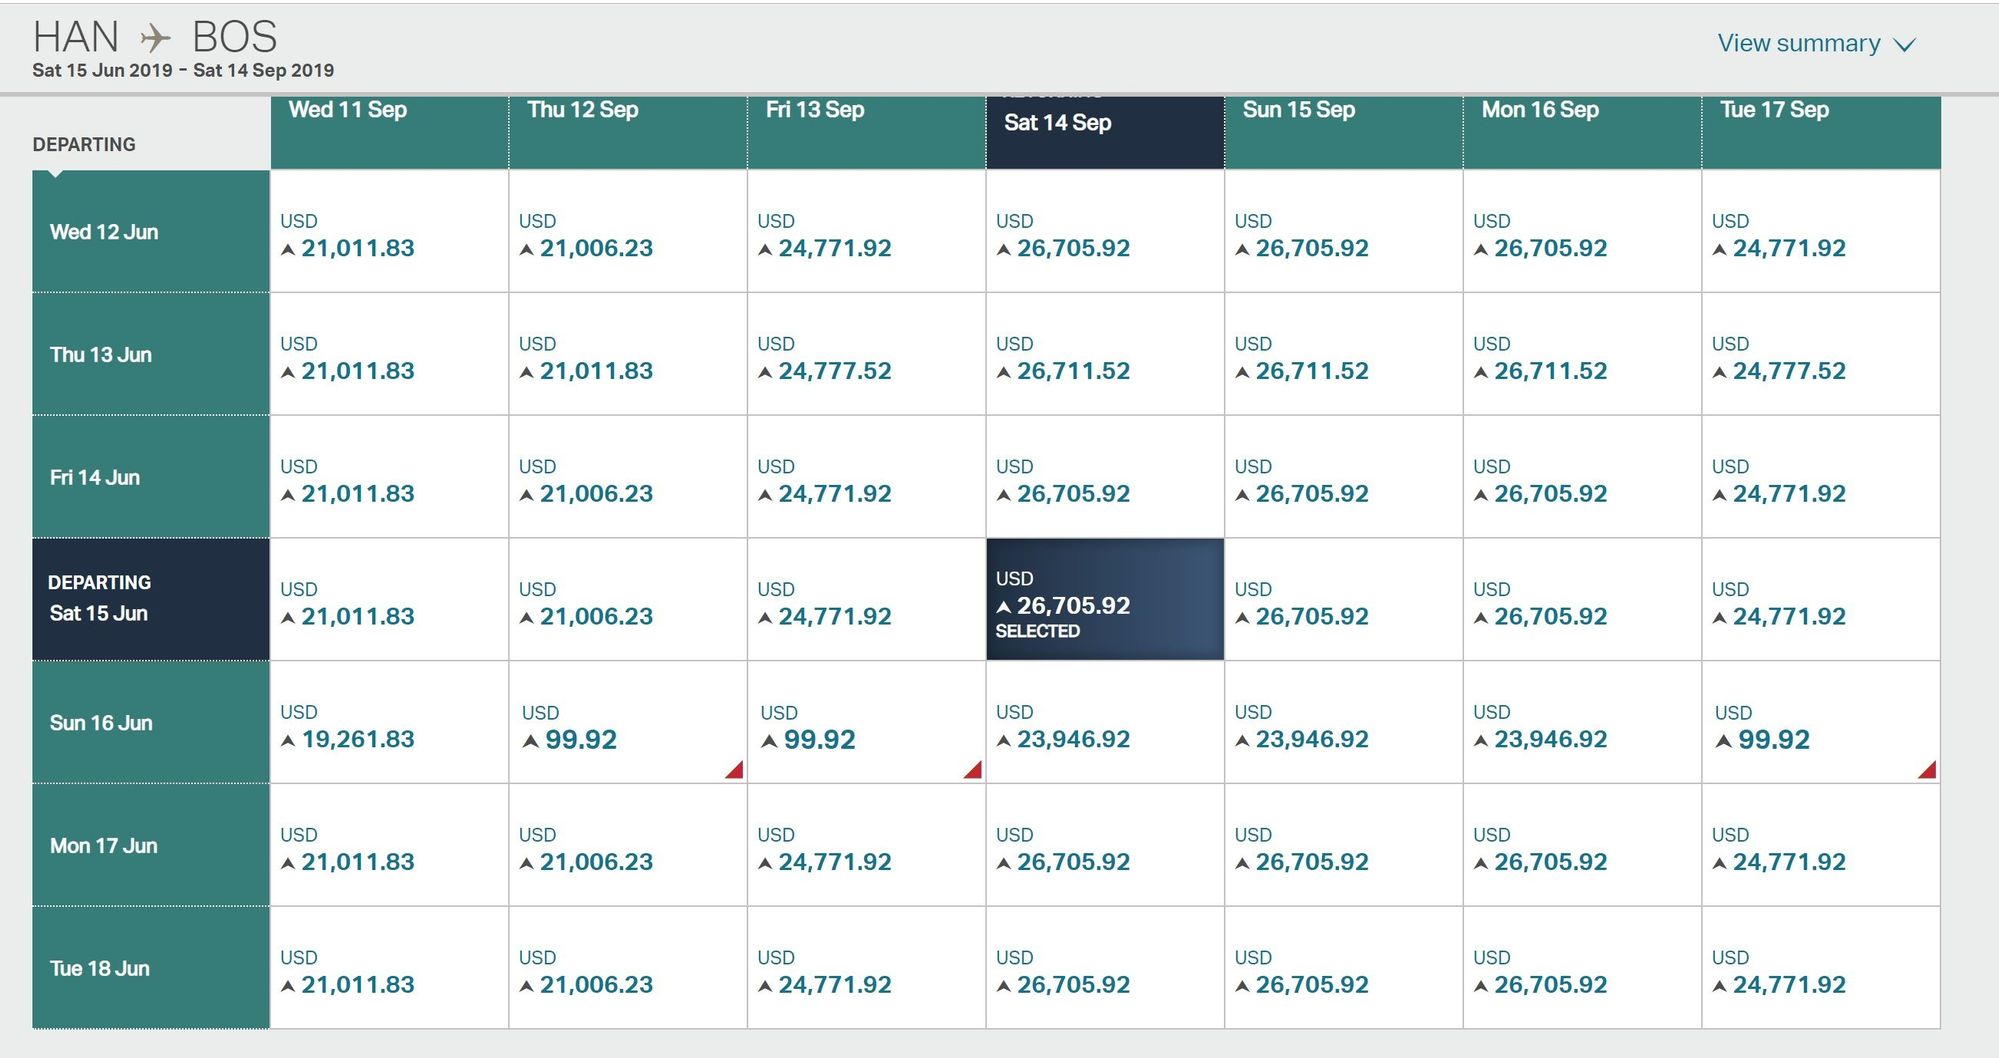Click up-arrow icon beside the 19,261.83 fare
Screen dimensions: 1999x1058
(x=288, y=741)
